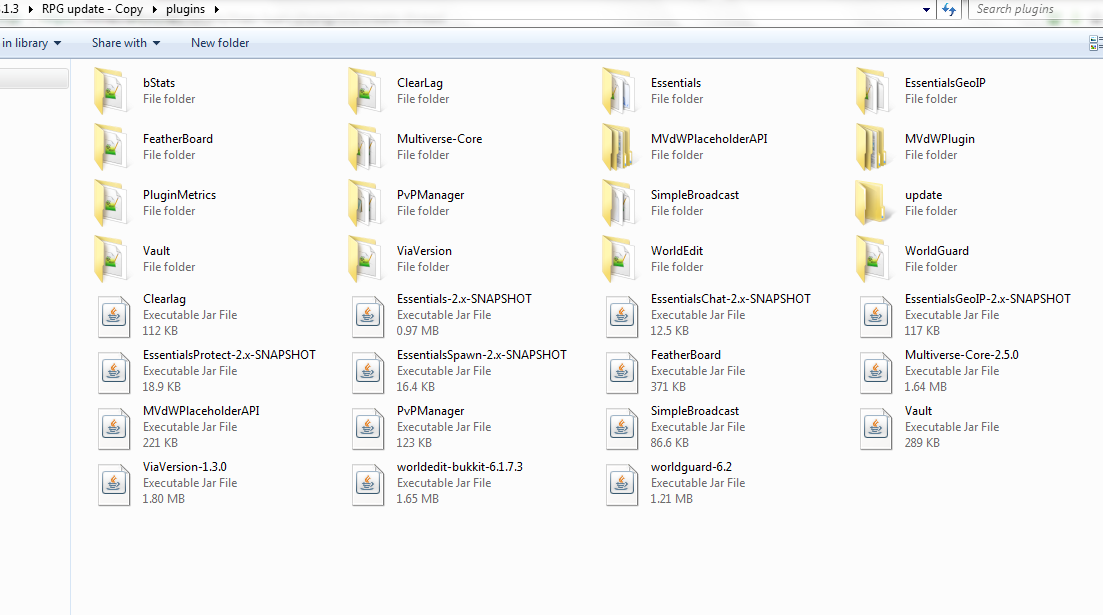Expand the address bar history dropdown
The width and height of the screenshot is (1103, 615).
pyautogui.click(x=926, y=10)
